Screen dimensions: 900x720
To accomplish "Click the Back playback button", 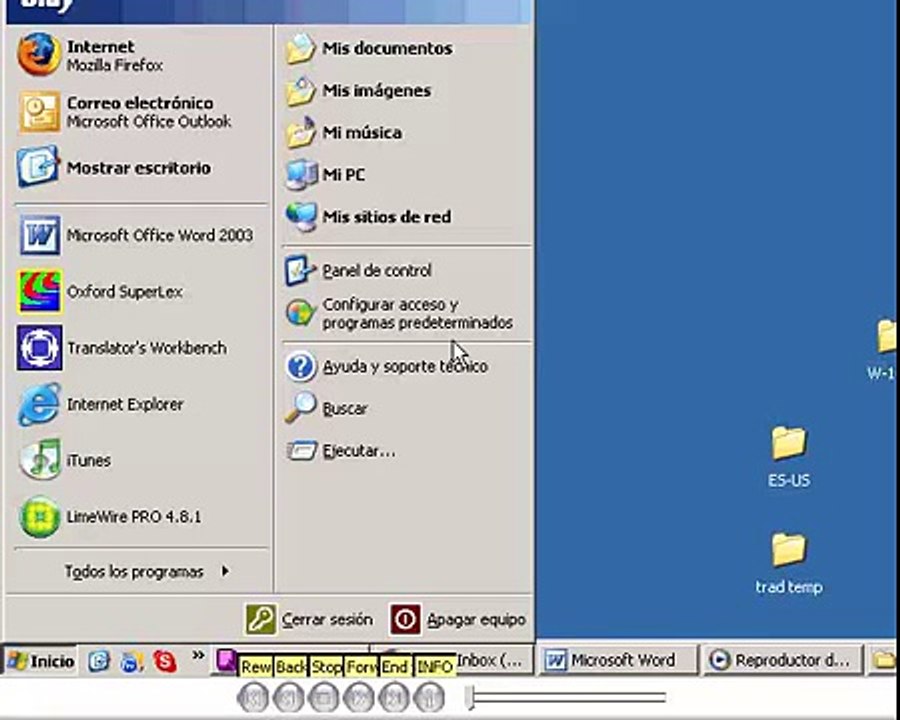I will 288,698.
